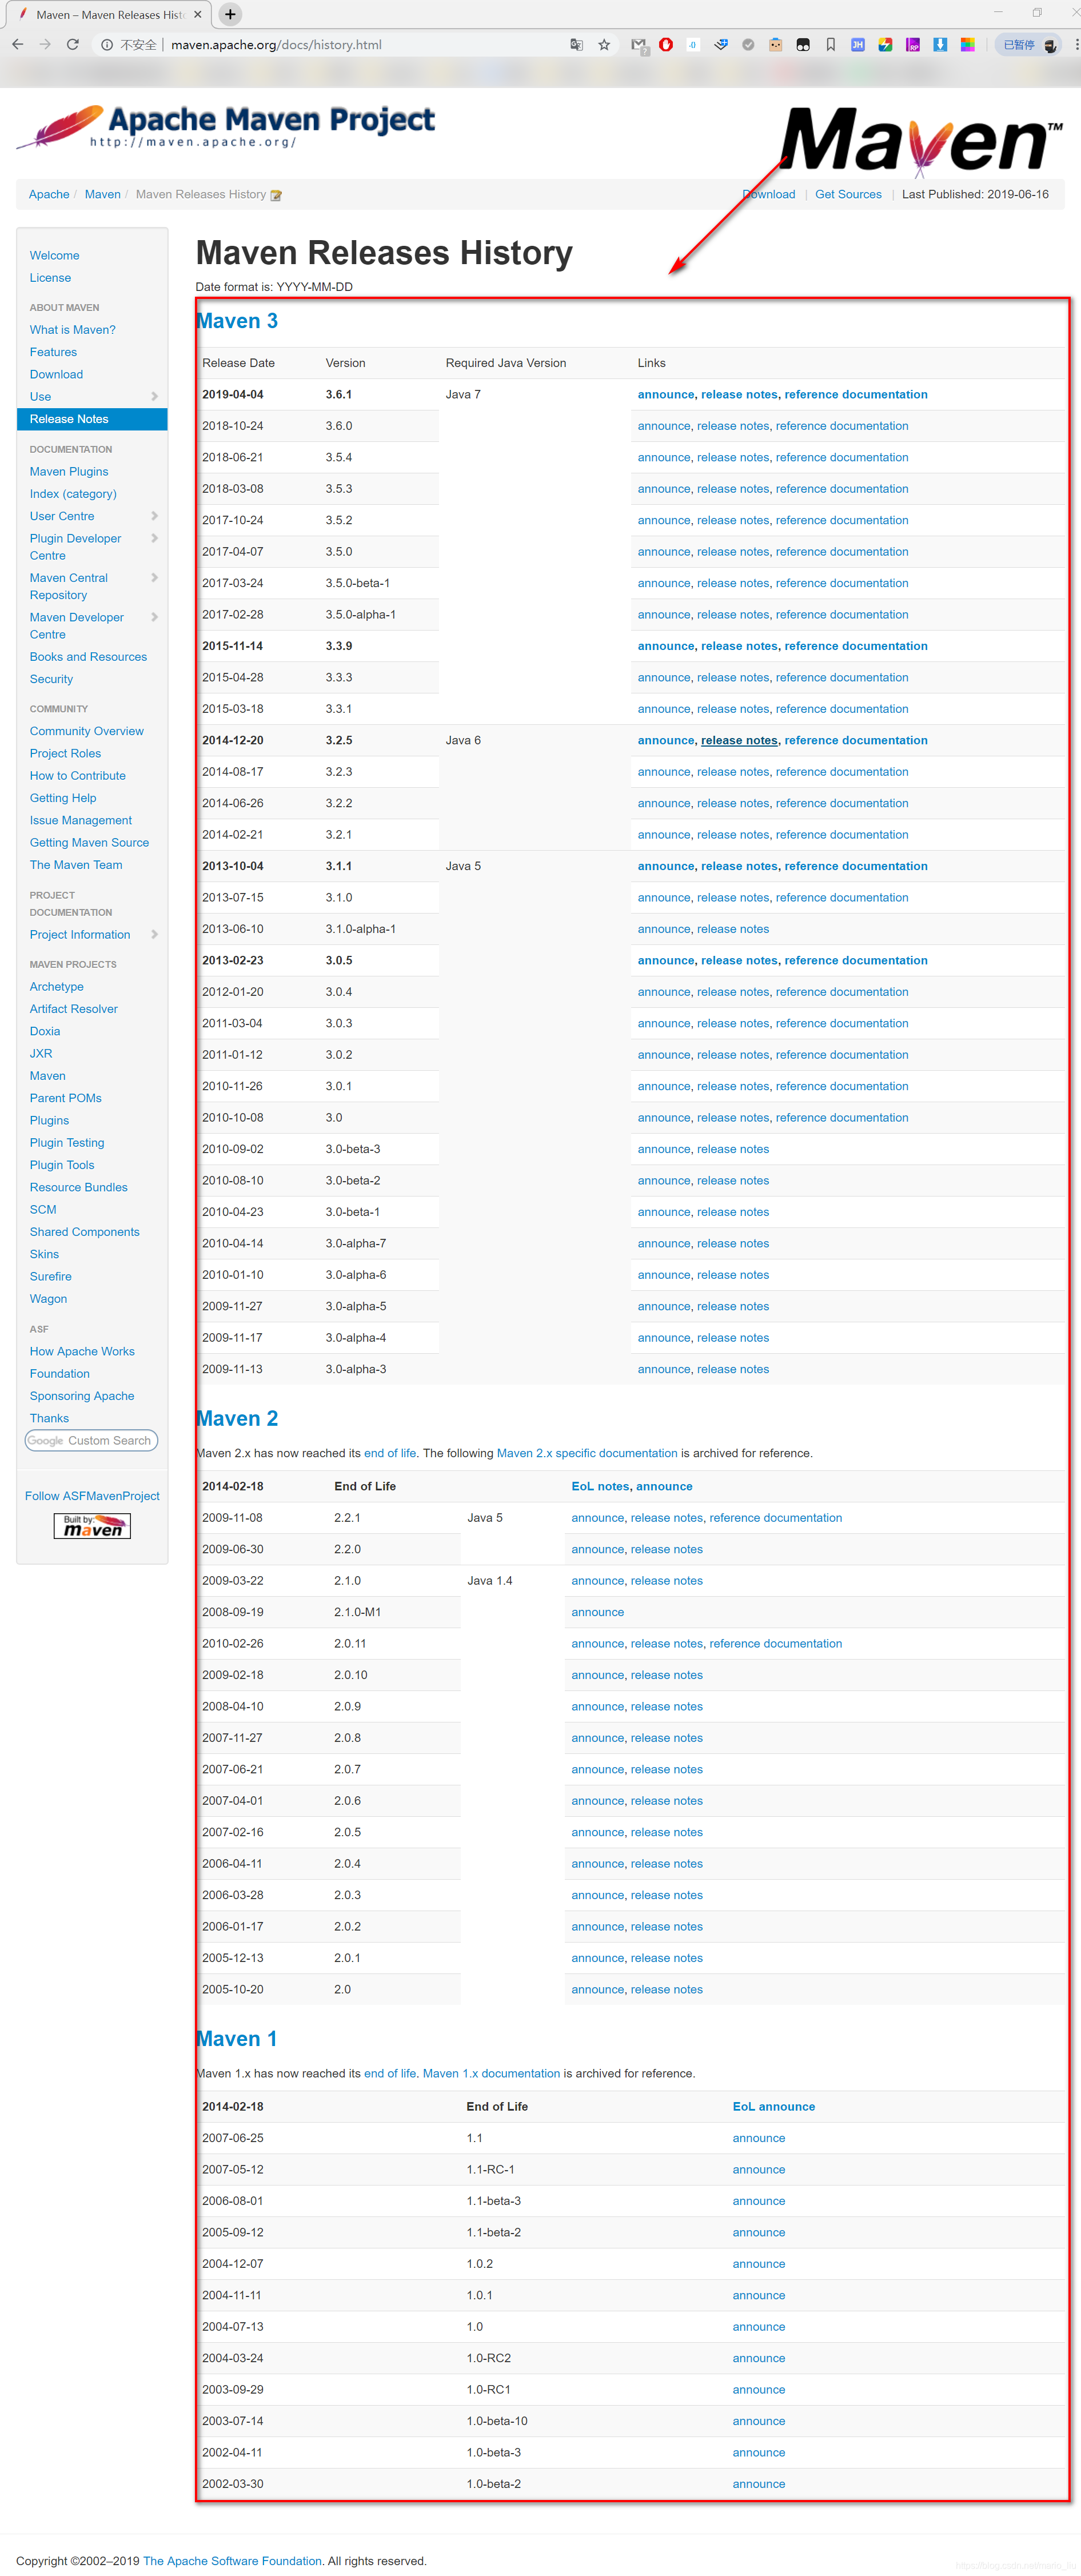Reload the current page
Image resolution: width=1081 pixels, height=2576 pixels.
click(72, 45)
